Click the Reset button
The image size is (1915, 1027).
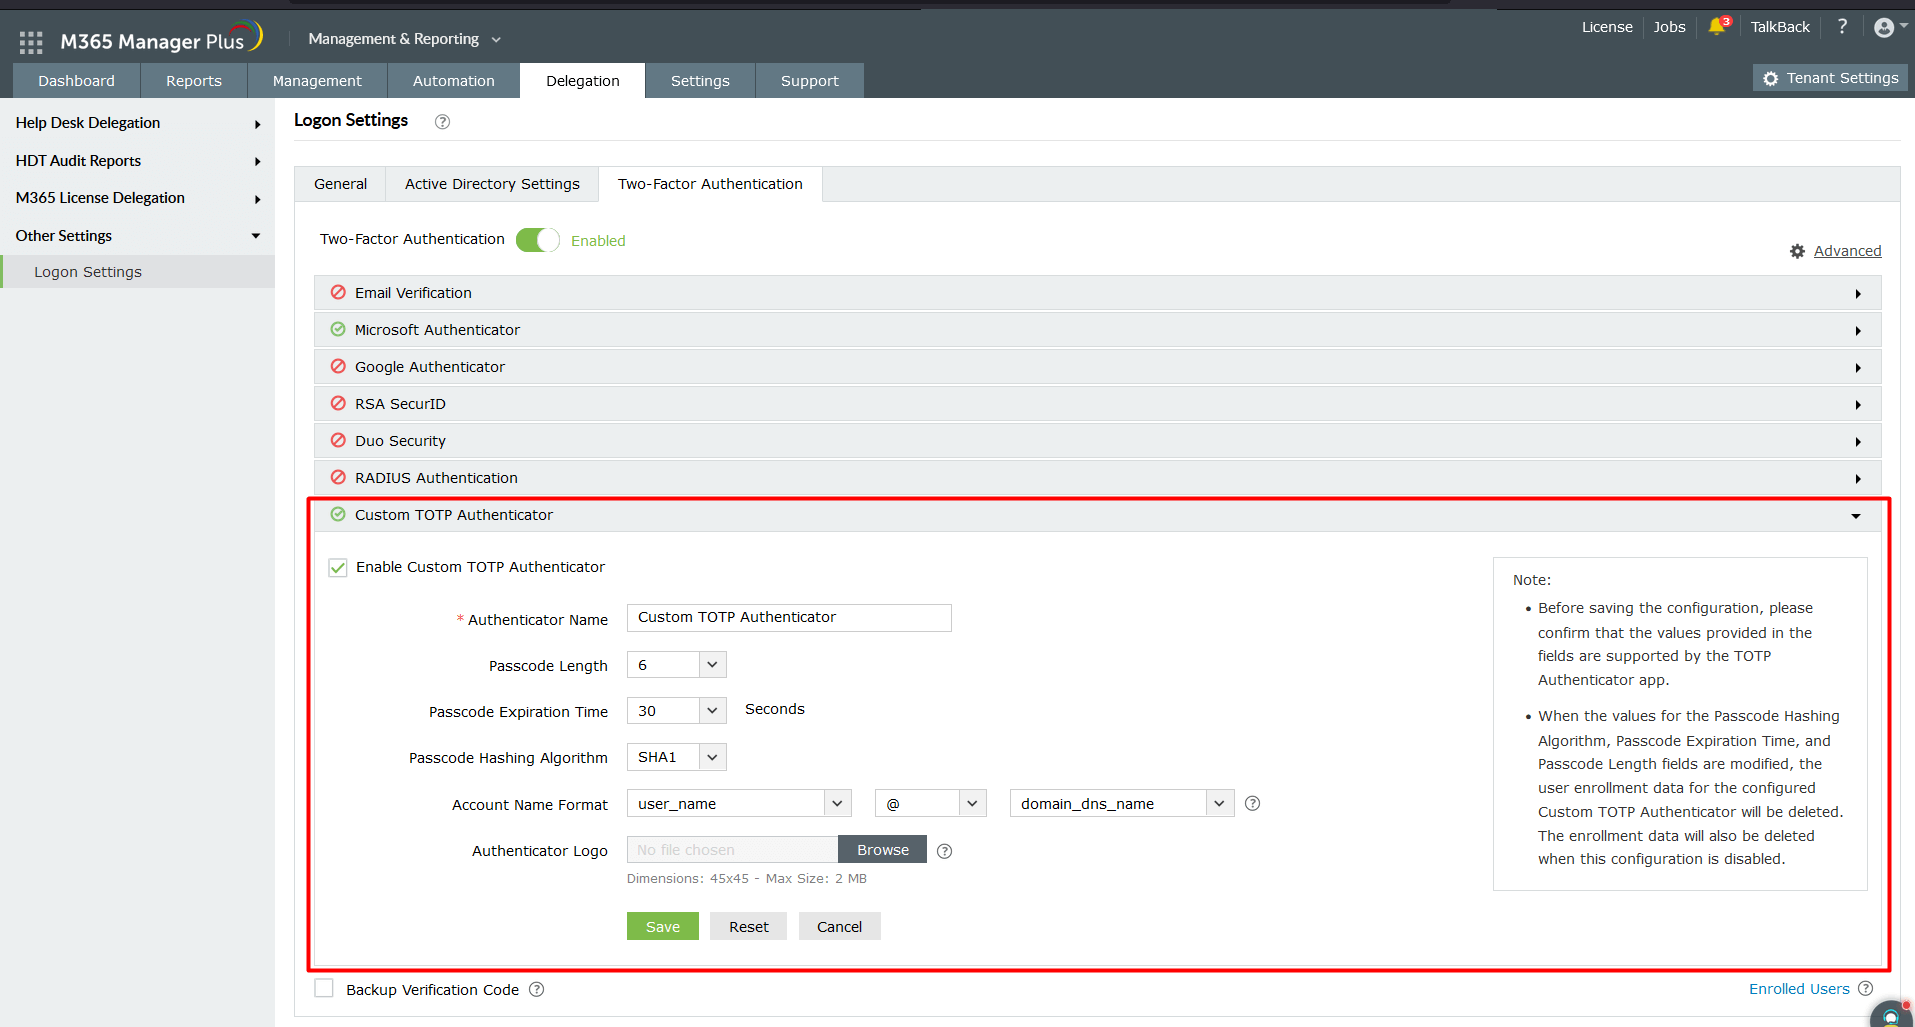749,926
